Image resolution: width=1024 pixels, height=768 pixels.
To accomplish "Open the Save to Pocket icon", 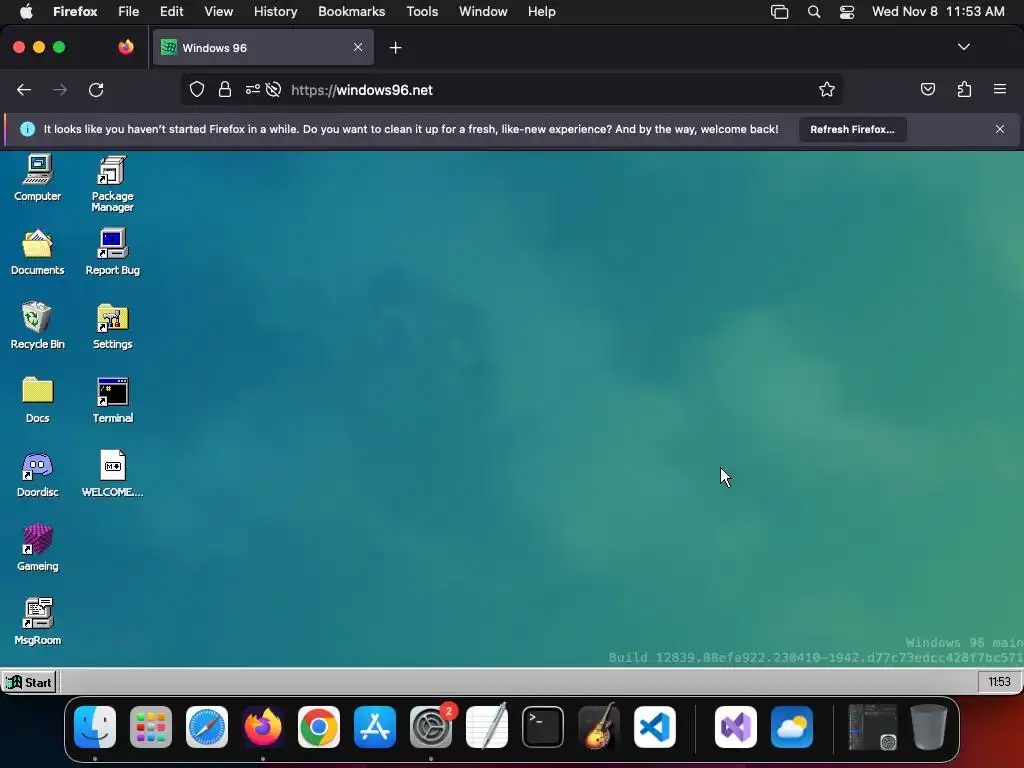I will point(927,89).
